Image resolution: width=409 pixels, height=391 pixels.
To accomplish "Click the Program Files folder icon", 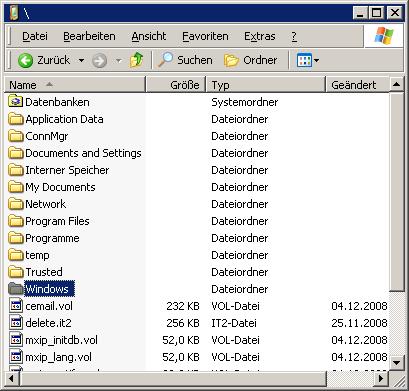I will (15, 221).
